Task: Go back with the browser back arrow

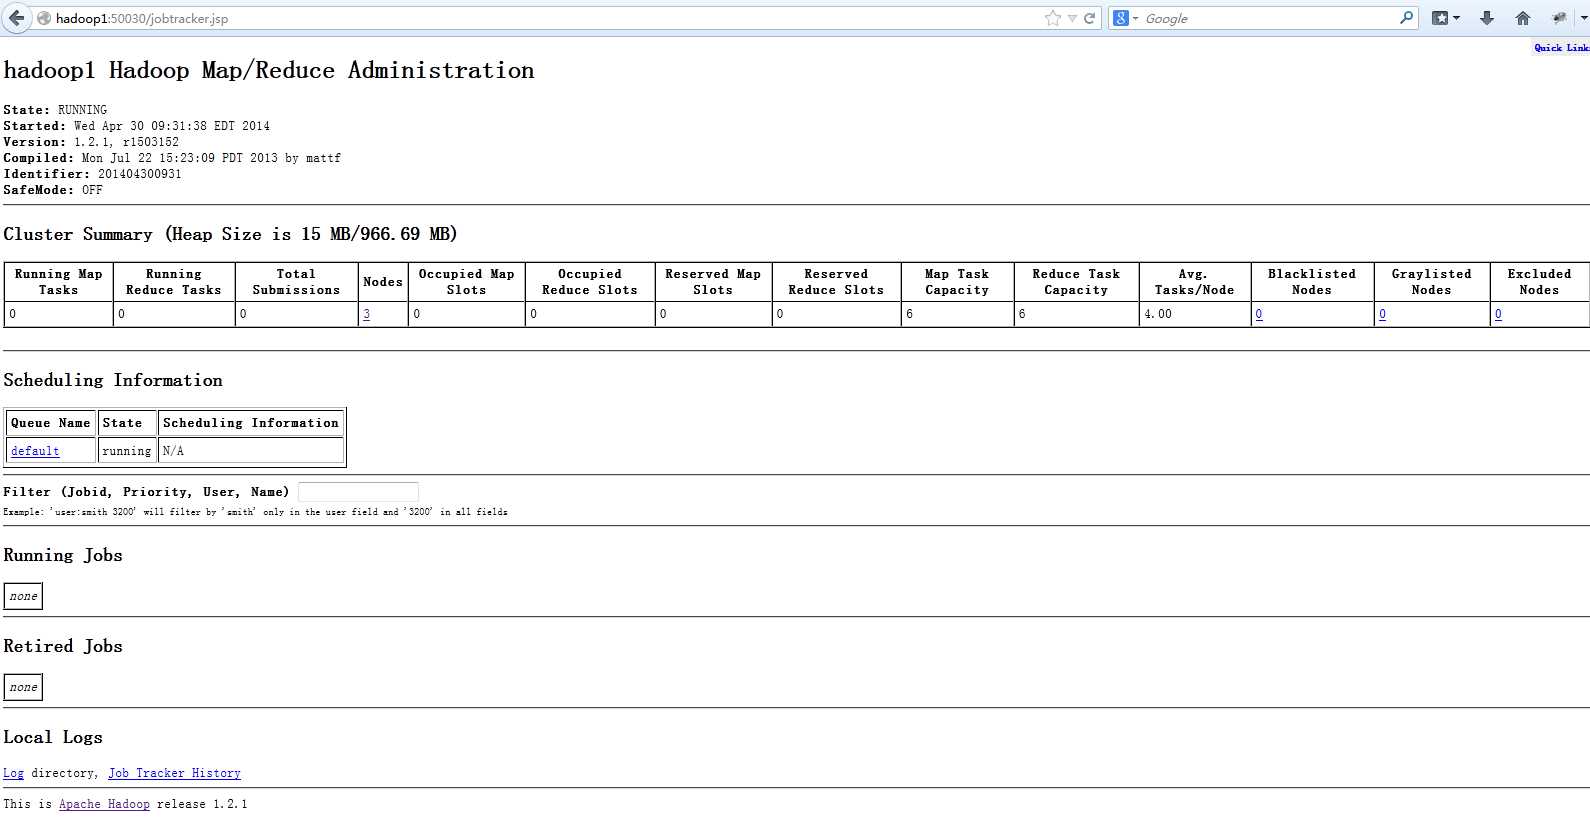Action: tap(16, 18)
